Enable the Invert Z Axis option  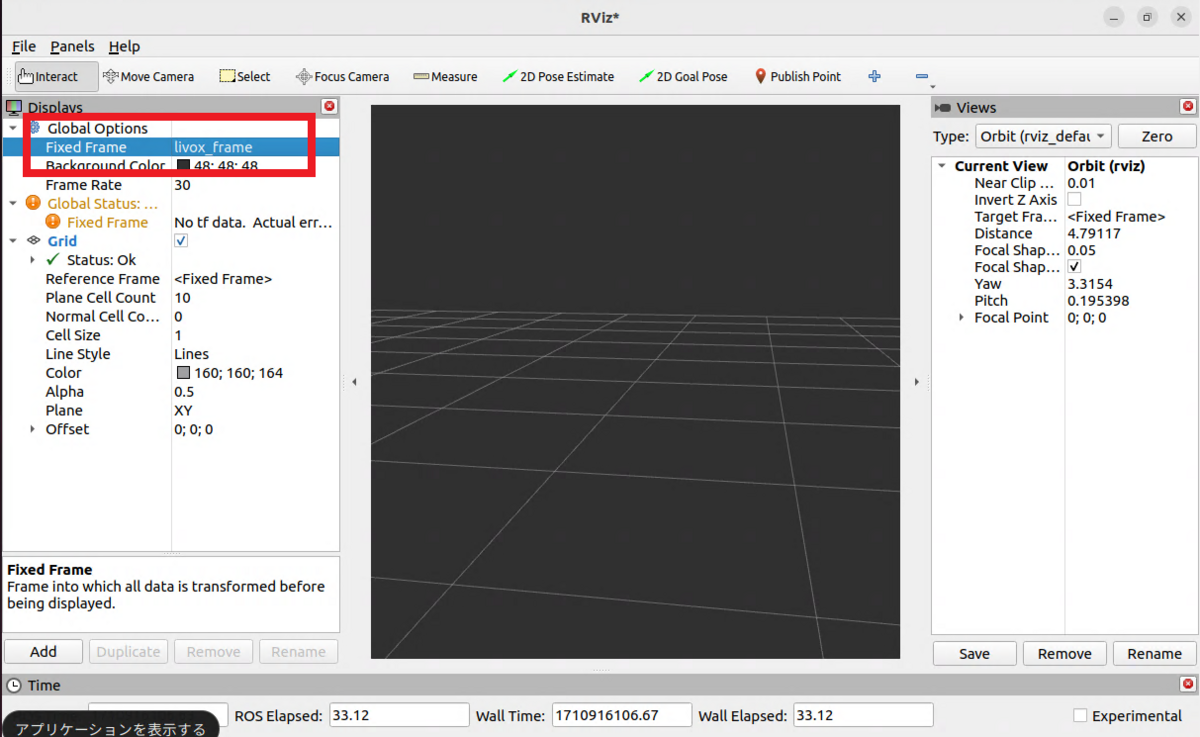(x=1072, y=199)
